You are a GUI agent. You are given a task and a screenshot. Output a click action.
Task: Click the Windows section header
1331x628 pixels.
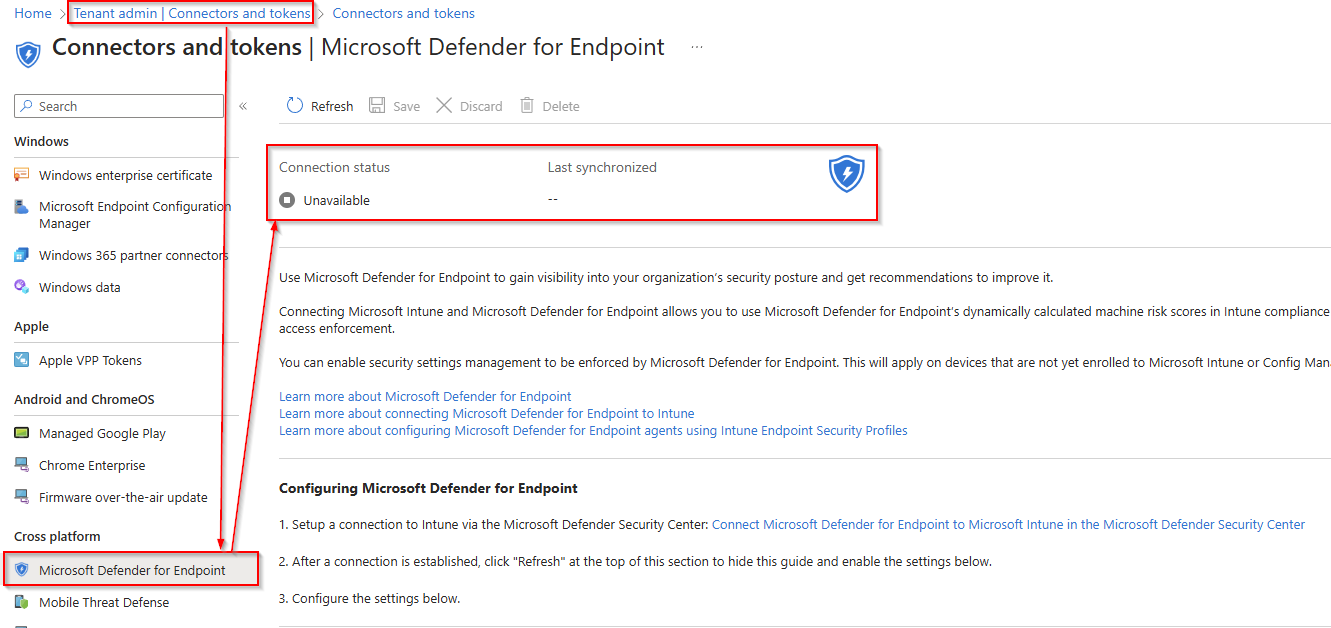coord(41,141)
